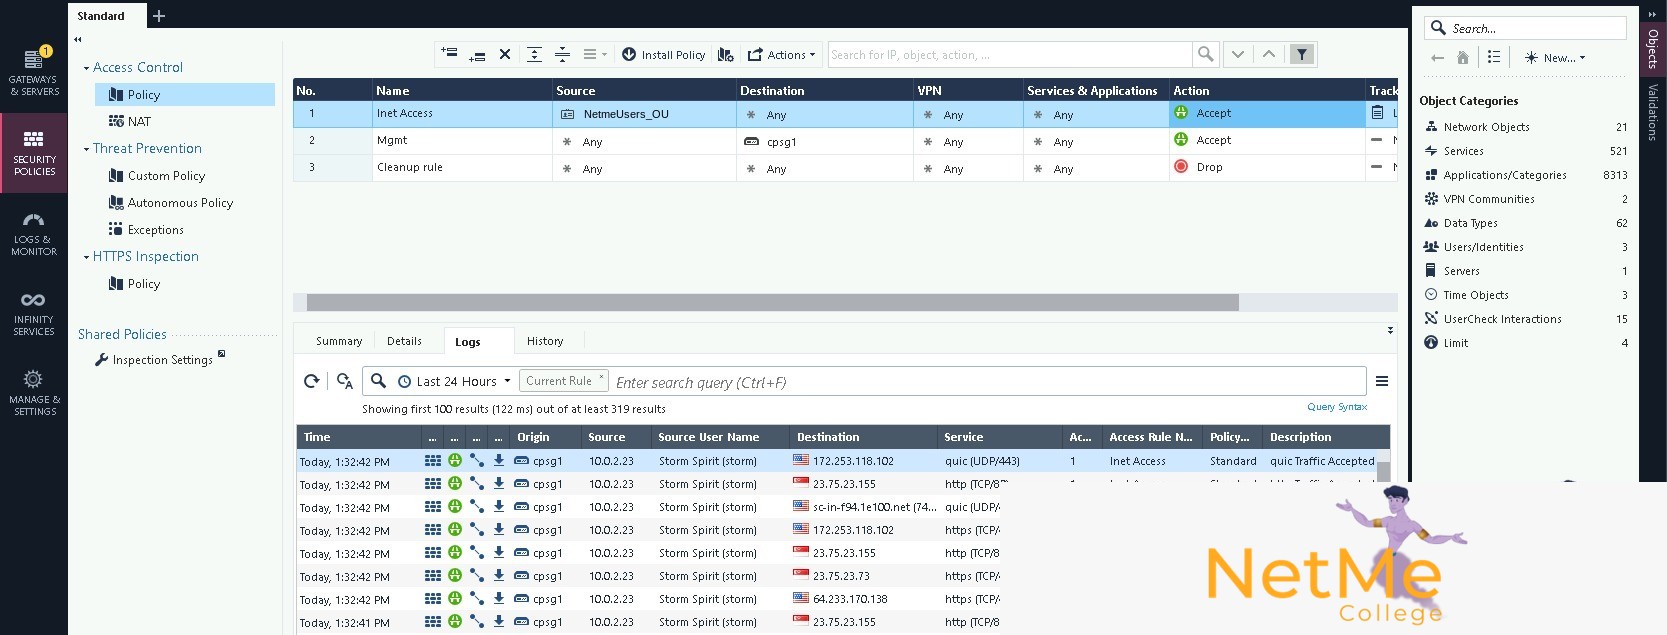Open the Logs & Monitor view
Image resolution: width=1667 pixels, height=635 pixels.
(x=34, y=233)
